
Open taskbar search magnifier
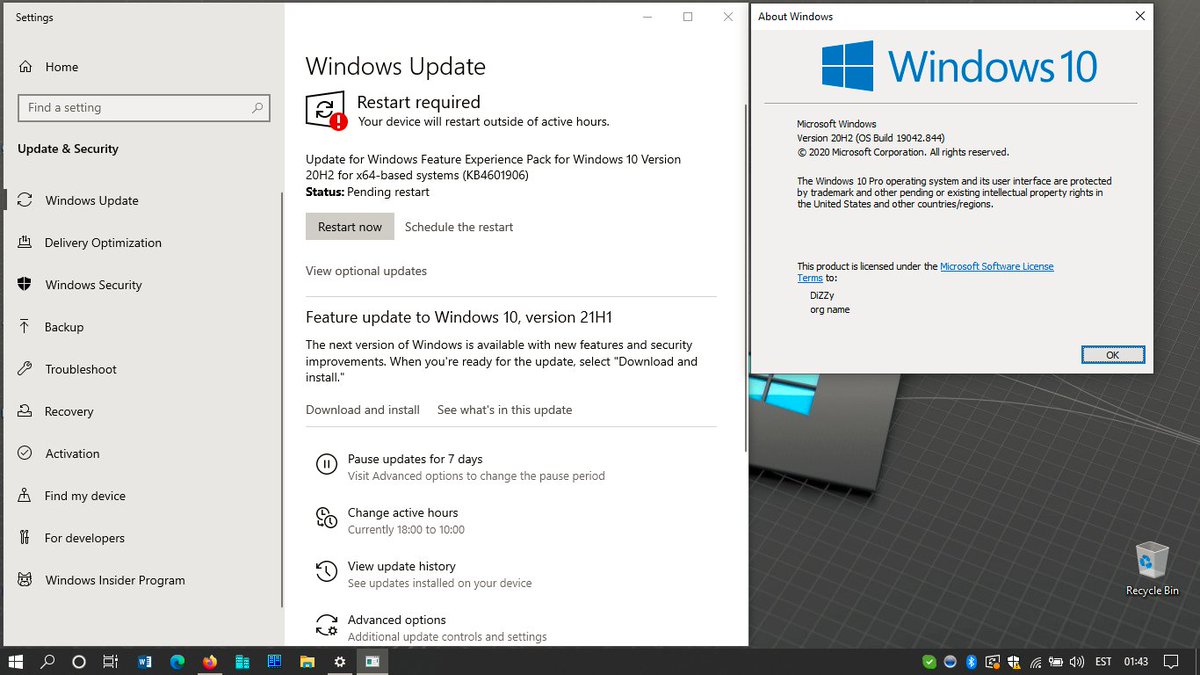tap(47, 662)
